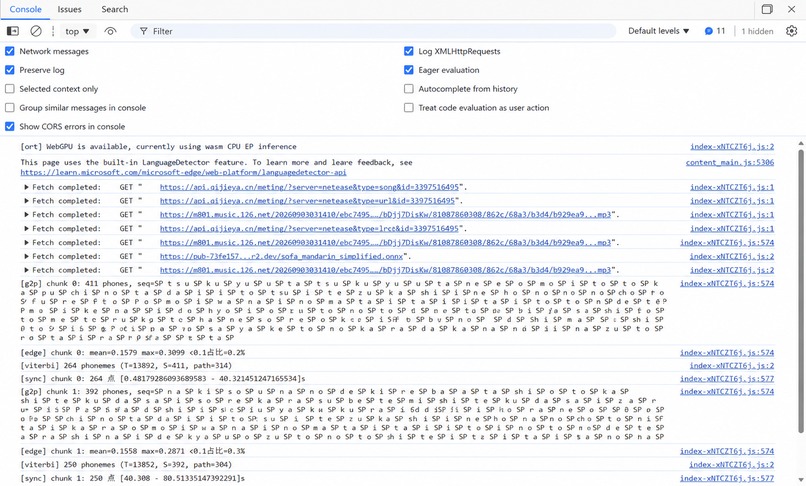Screen dimensions: 806x486
Task: Clear the console with the ban icon
Action: pyautogui.click(x=35, y=31)
